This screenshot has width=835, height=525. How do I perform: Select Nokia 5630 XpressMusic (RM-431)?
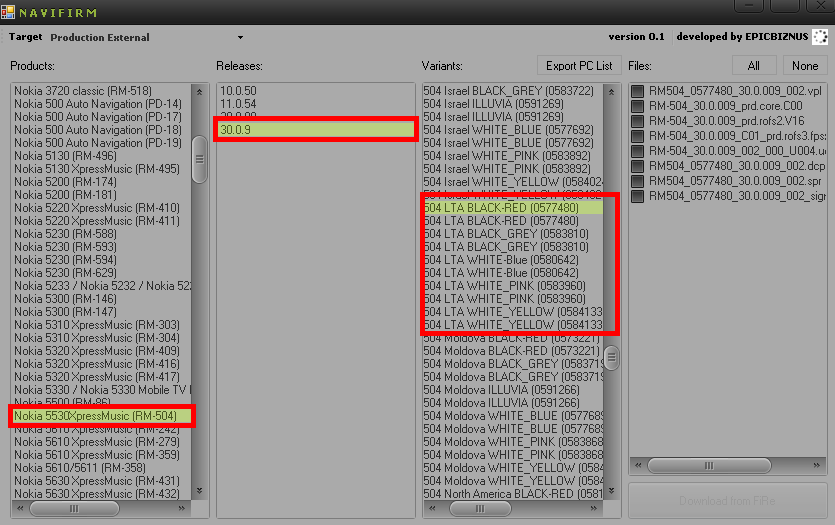[96, 481]
